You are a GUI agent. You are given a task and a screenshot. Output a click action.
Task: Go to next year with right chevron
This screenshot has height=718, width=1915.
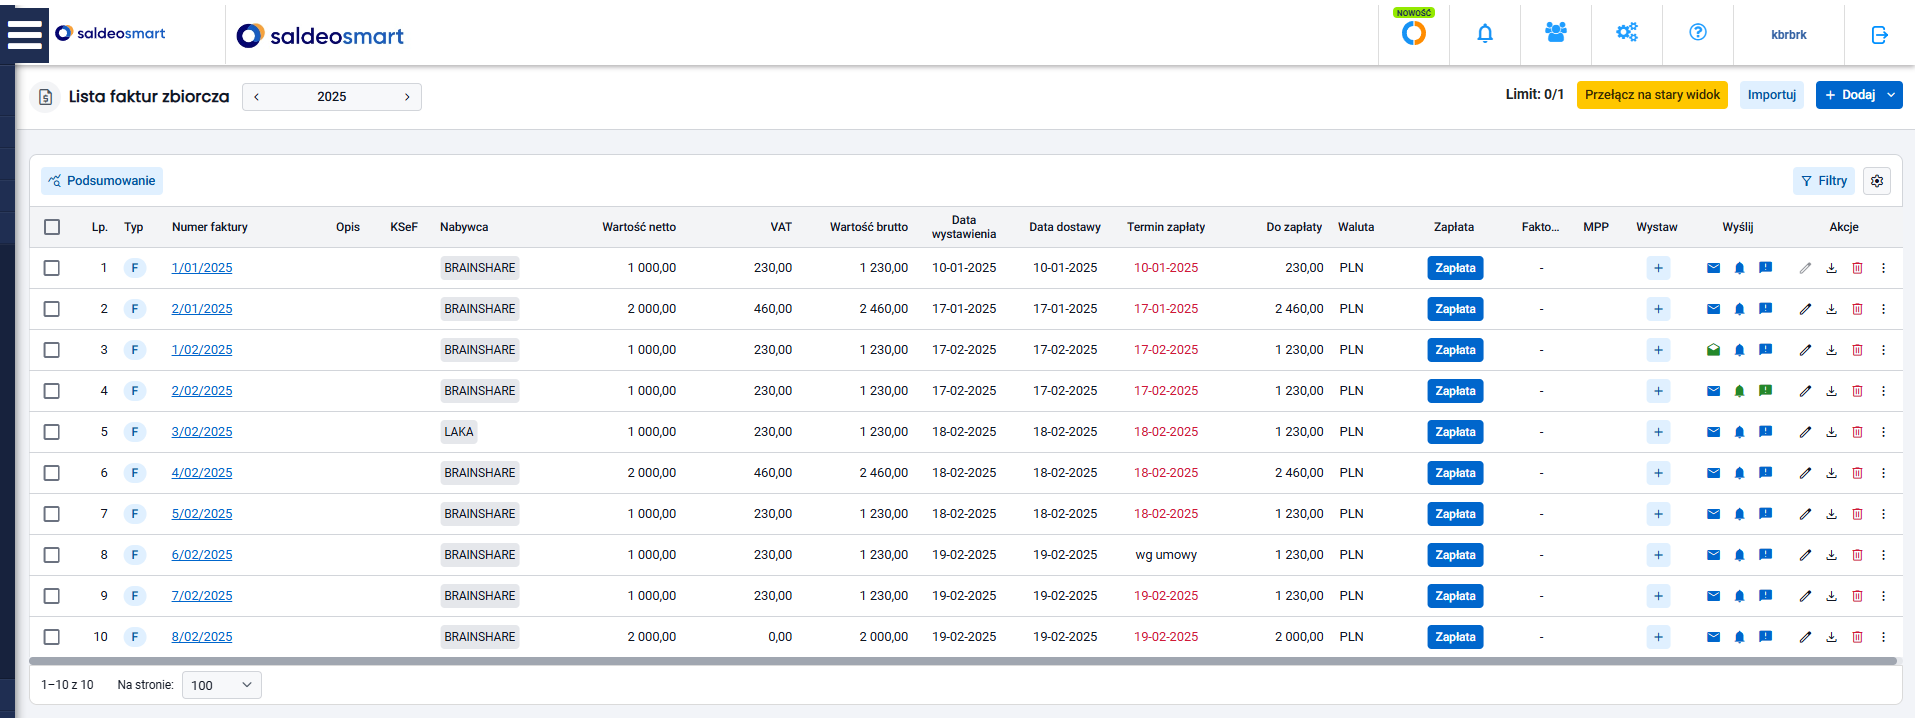click(407, 97)
